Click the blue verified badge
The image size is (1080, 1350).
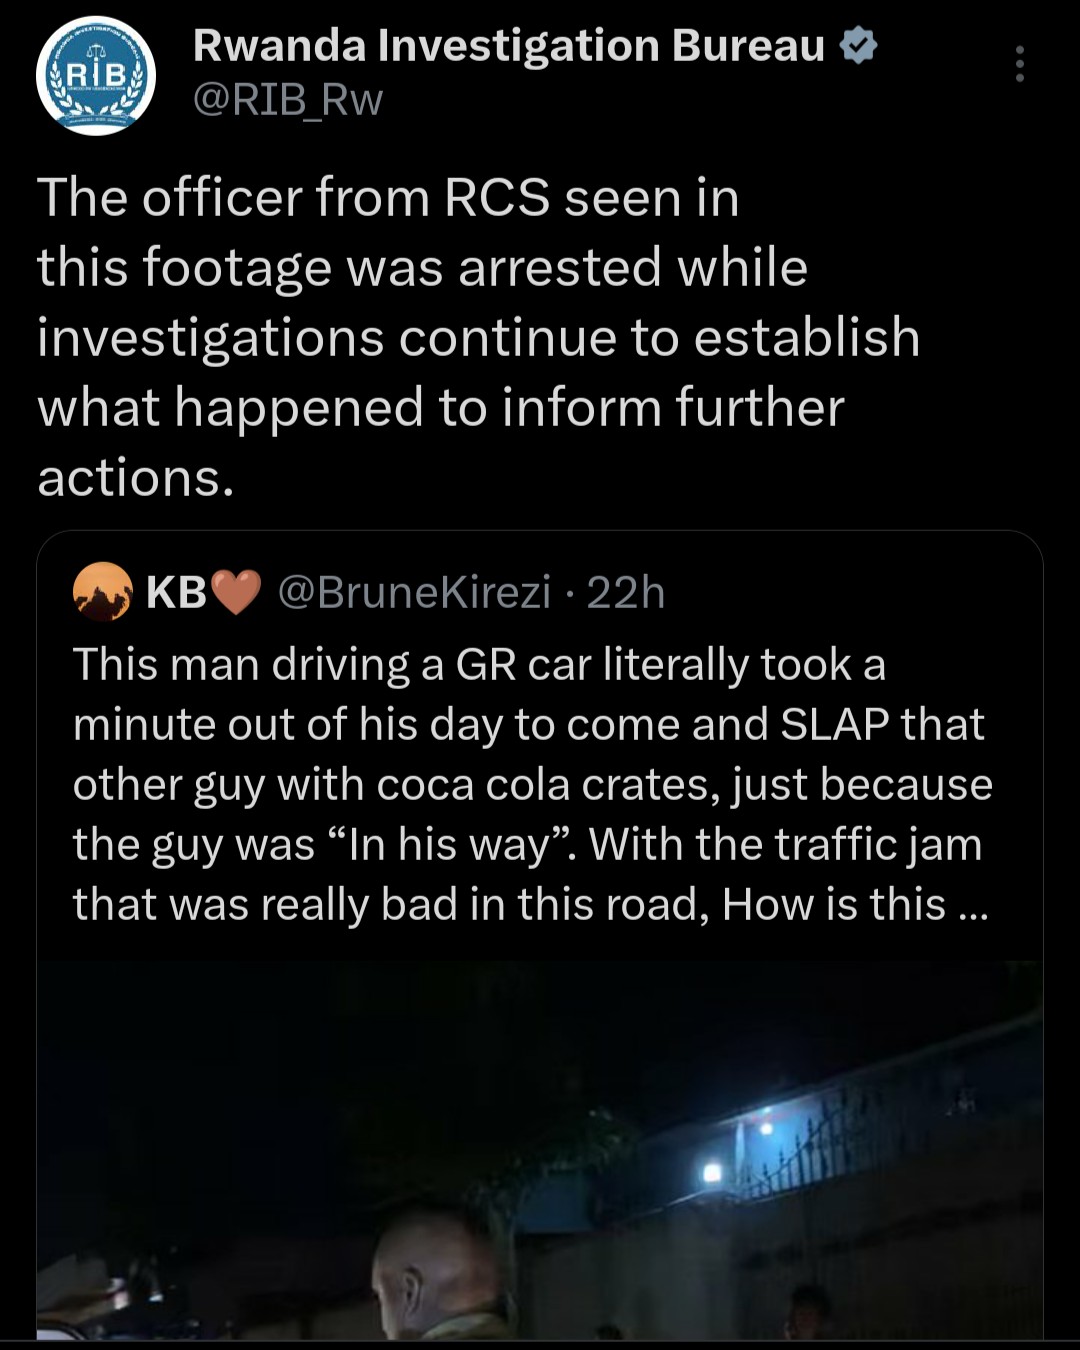click(859, 46)
